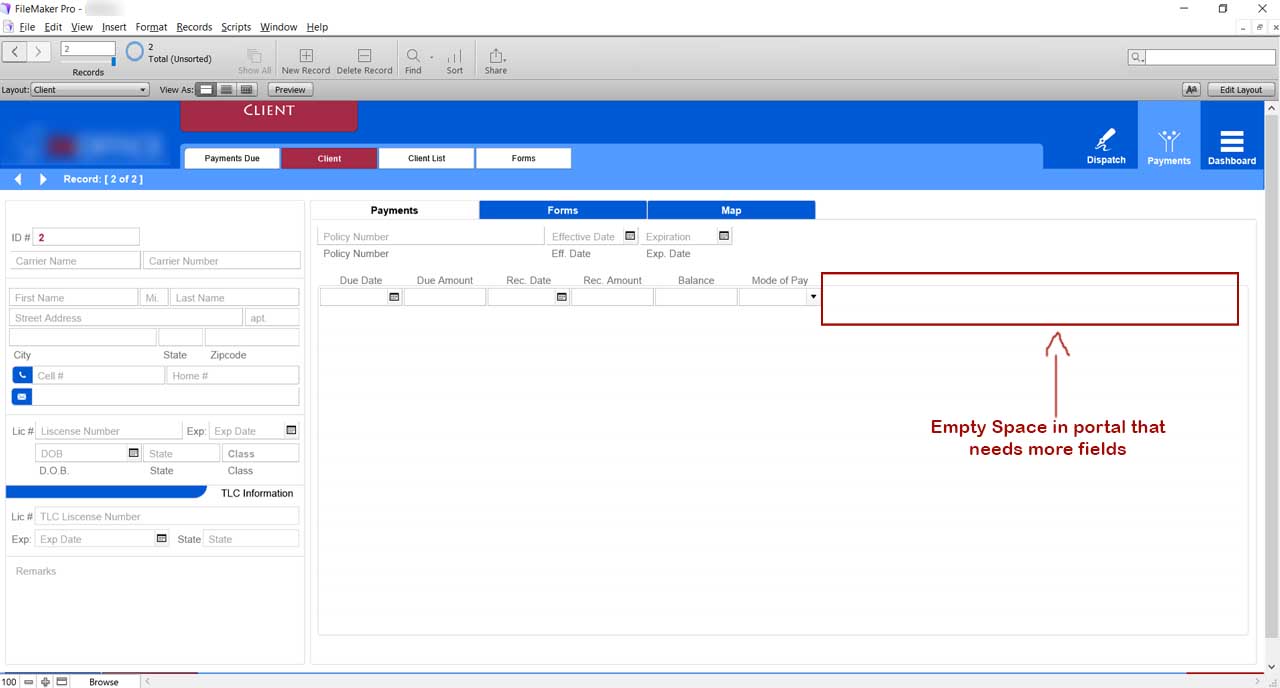Click the Preview button
This screenshot has width=1280, height=688.
click(290, 90)
